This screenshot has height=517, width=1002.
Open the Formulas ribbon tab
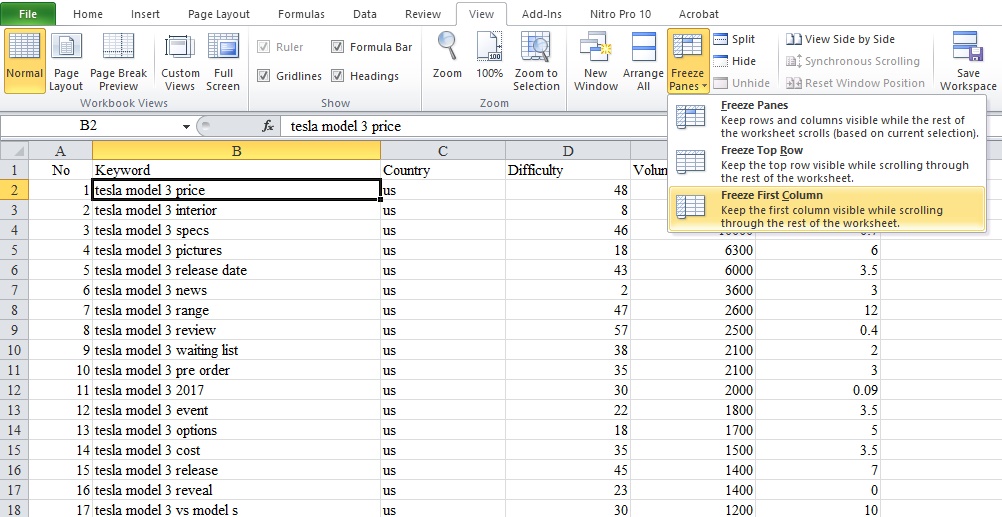[x=301, y=13]
